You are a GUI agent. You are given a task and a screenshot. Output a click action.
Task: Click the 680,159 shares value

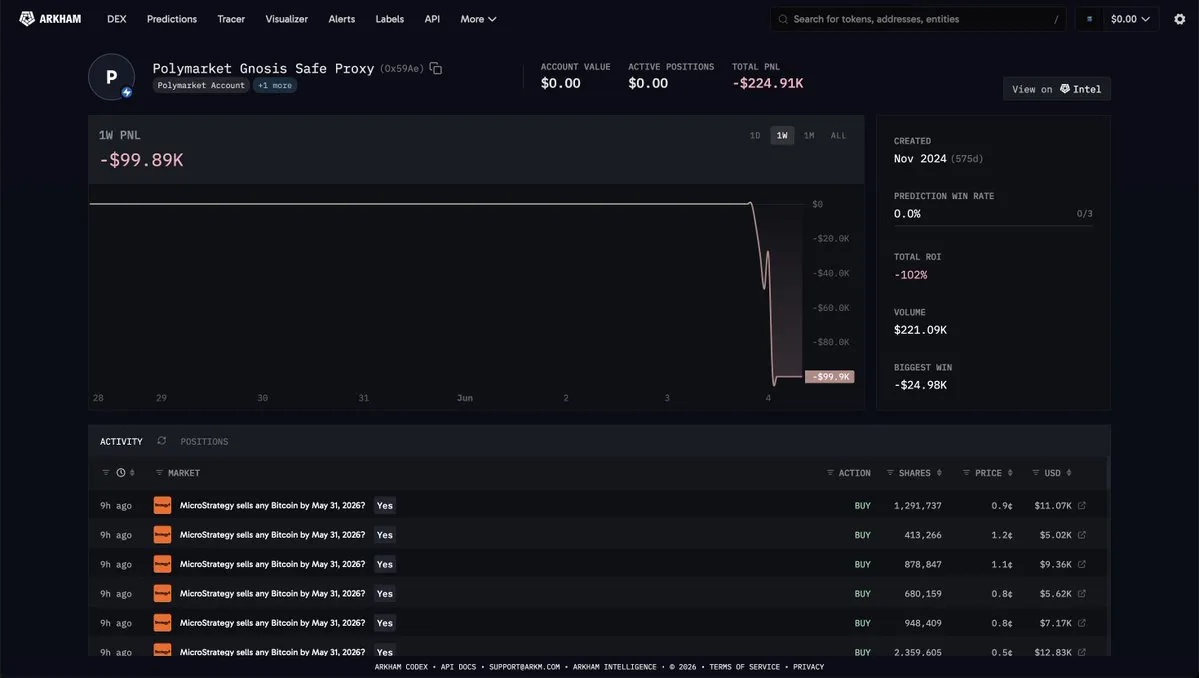point(923,593)
